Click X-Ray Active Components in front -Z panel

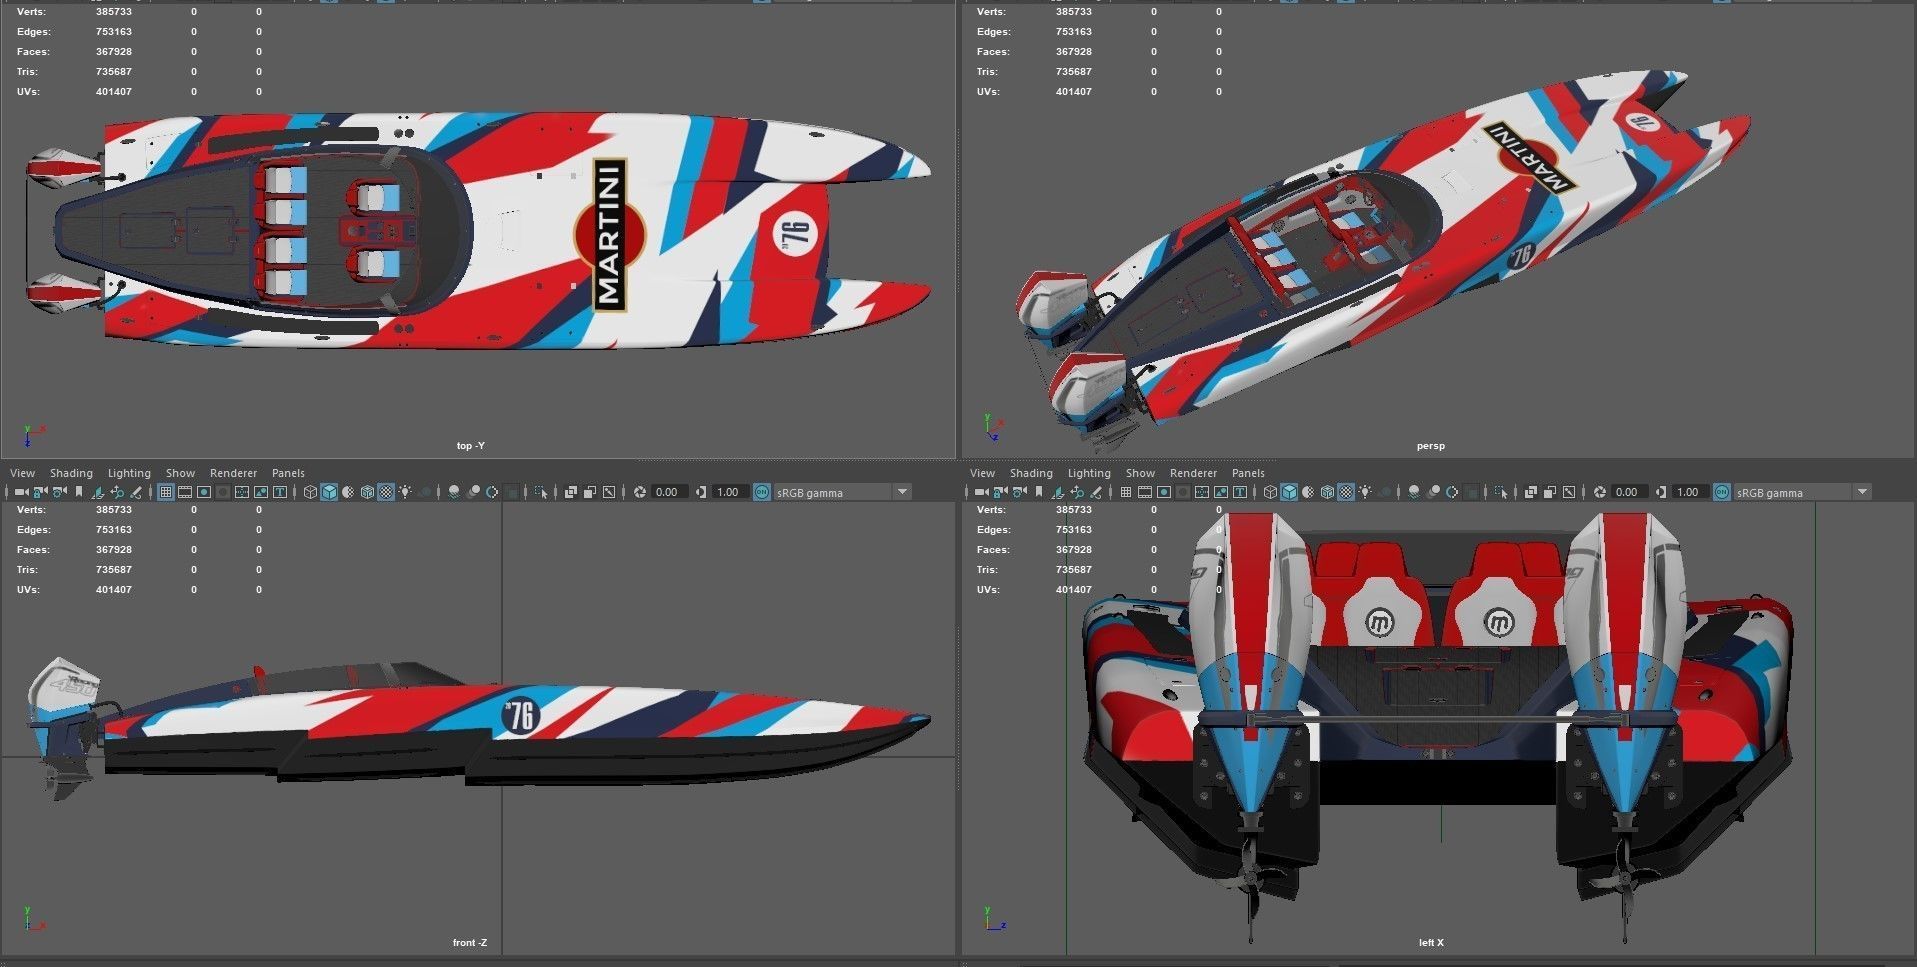click(x=589, y=492)
